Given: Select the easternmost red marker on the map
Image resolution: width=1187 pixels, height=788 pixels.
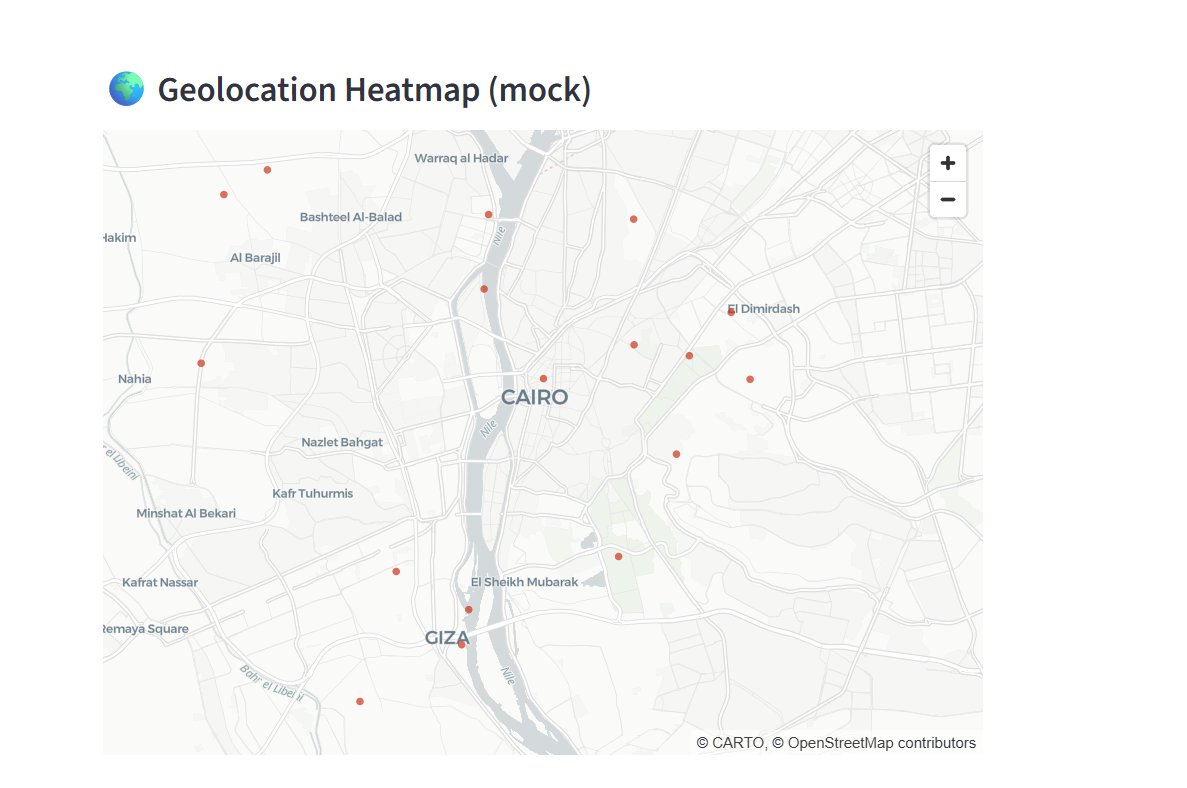Looking at the screenshot, I should (x=750, y=378).
